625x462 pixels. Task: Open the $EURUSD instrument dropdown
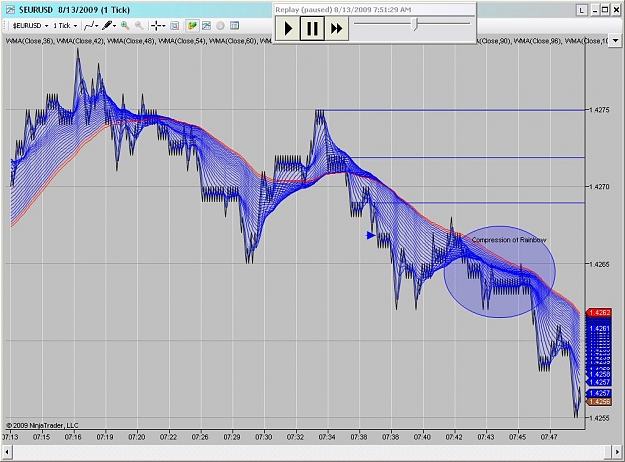pyautogui.click(x=30, y=26)
